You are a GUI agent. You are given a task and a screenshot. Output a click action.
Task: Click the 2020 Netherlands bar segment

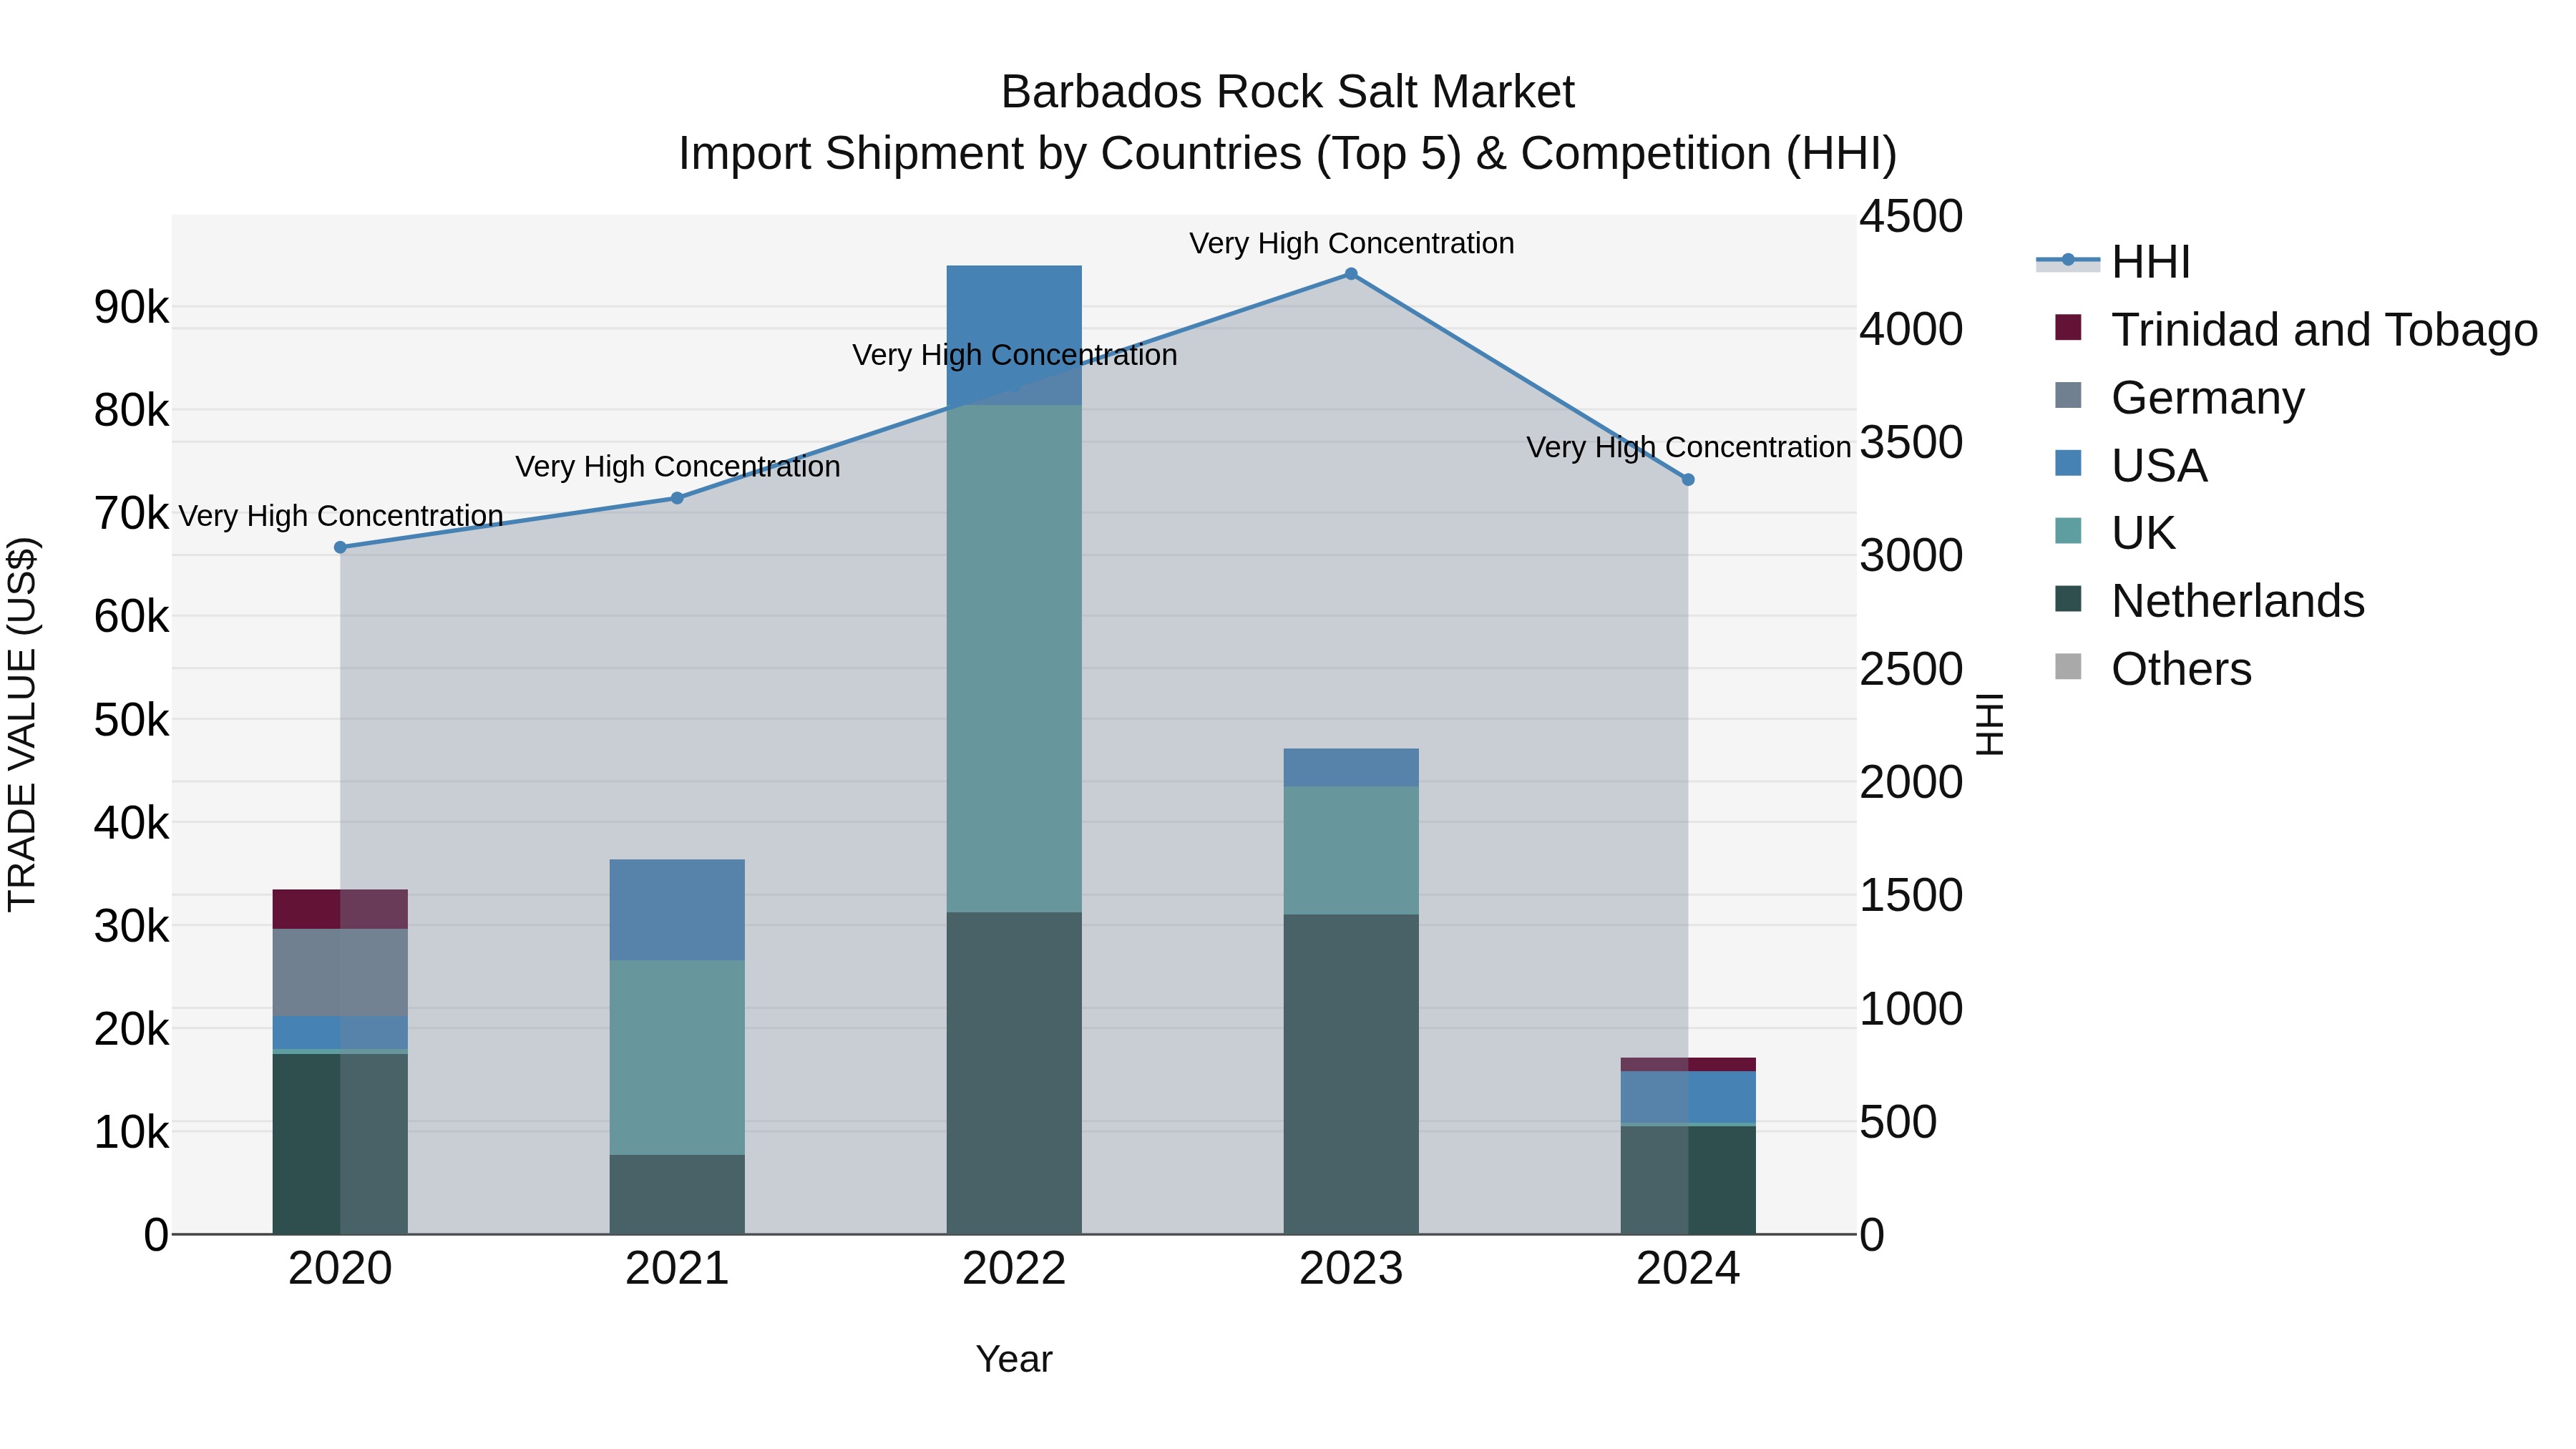point(340,1144)
